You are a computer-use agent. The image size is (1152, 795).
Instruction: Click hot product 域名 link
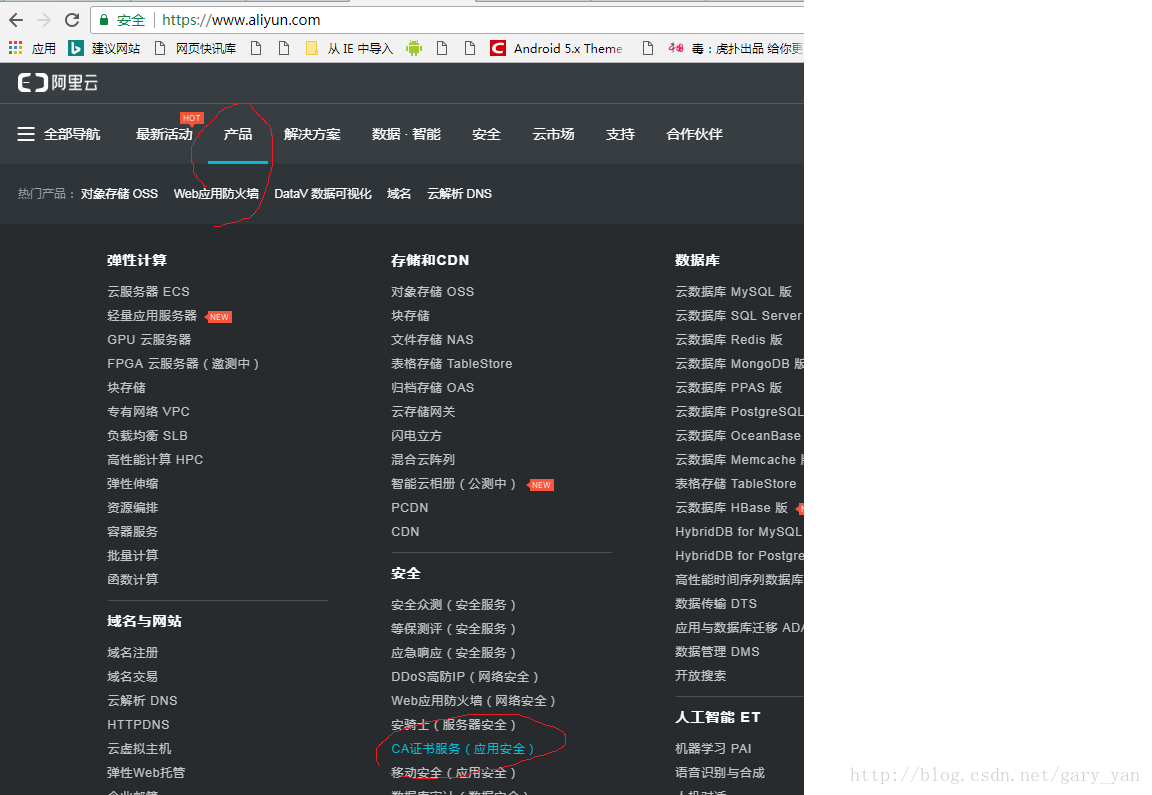pyautogui.click(x=399, y=194)
